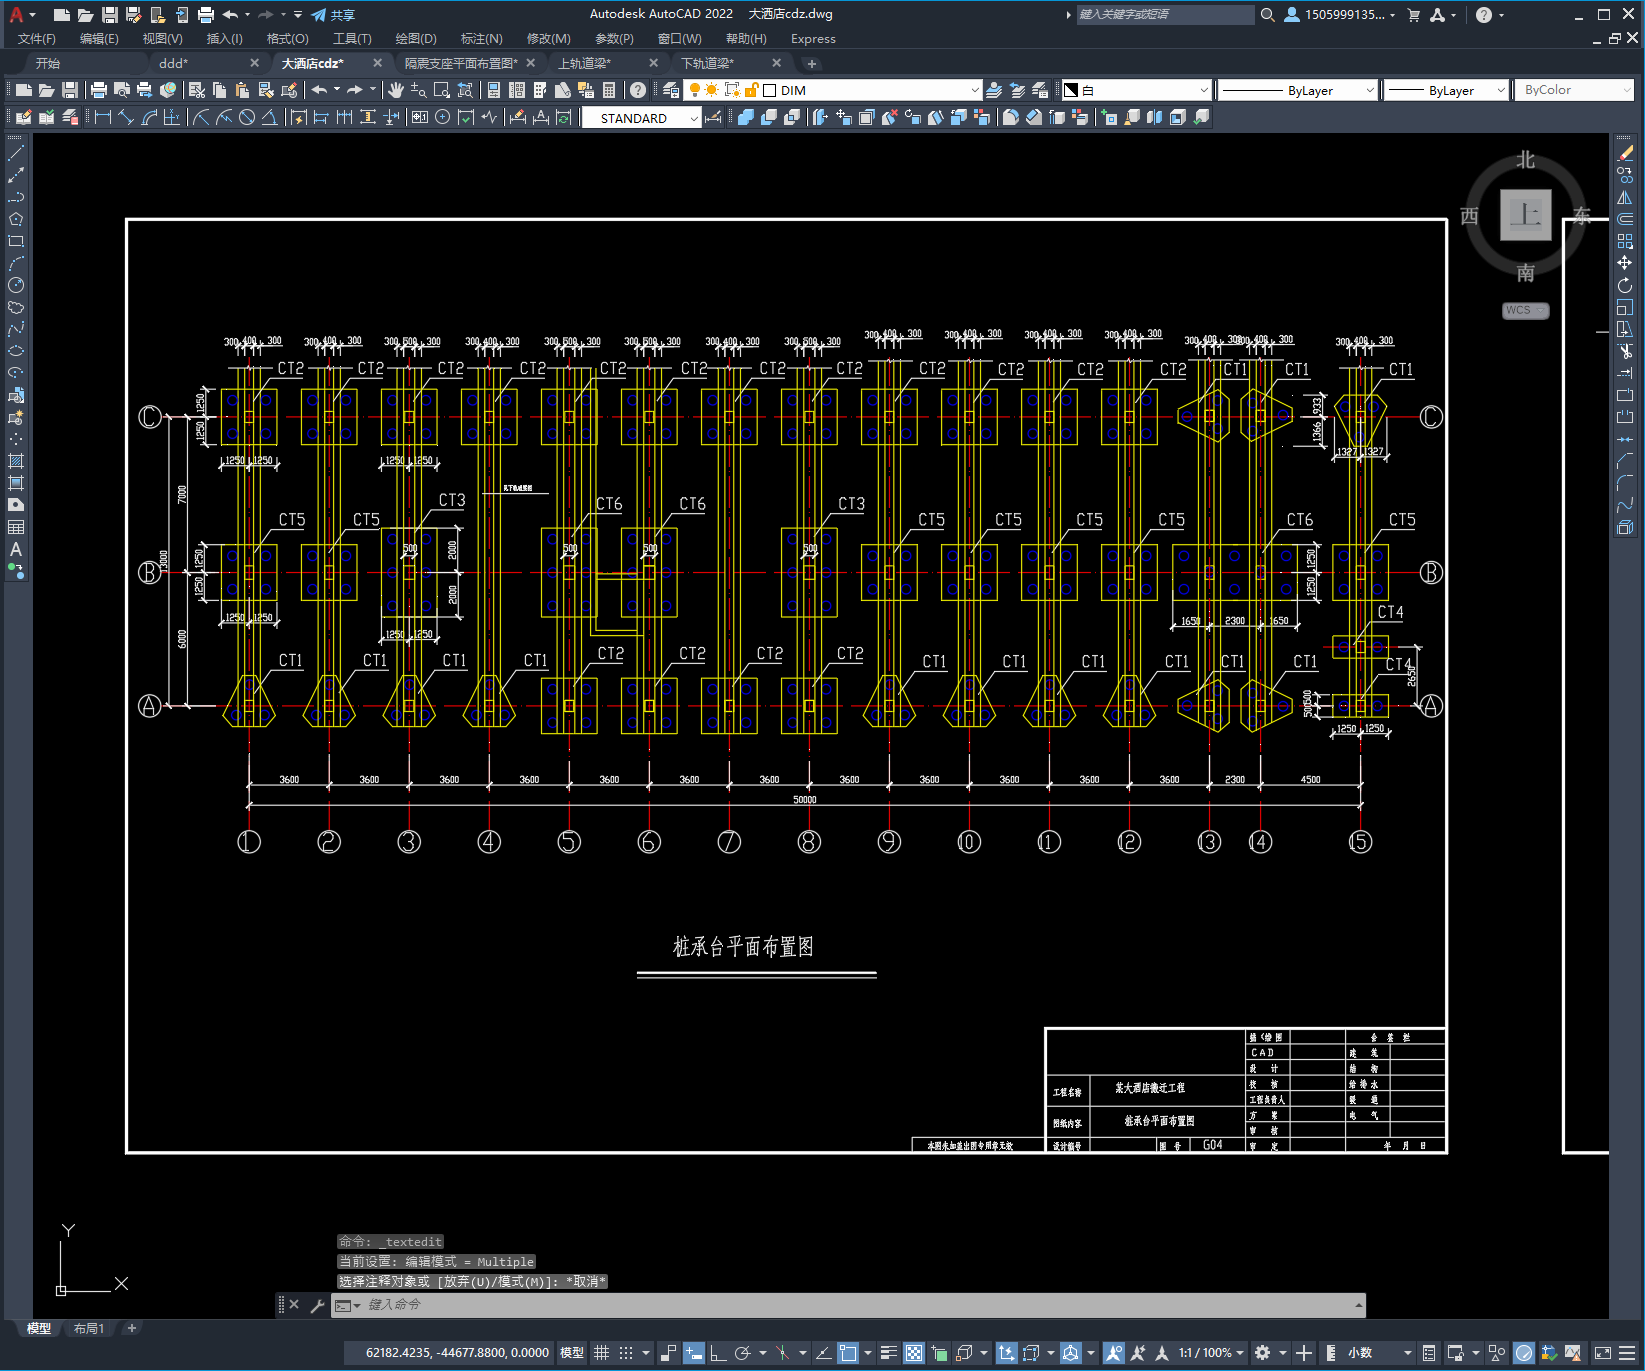
Task: Select the Pan hand tool
Action: 396,90
